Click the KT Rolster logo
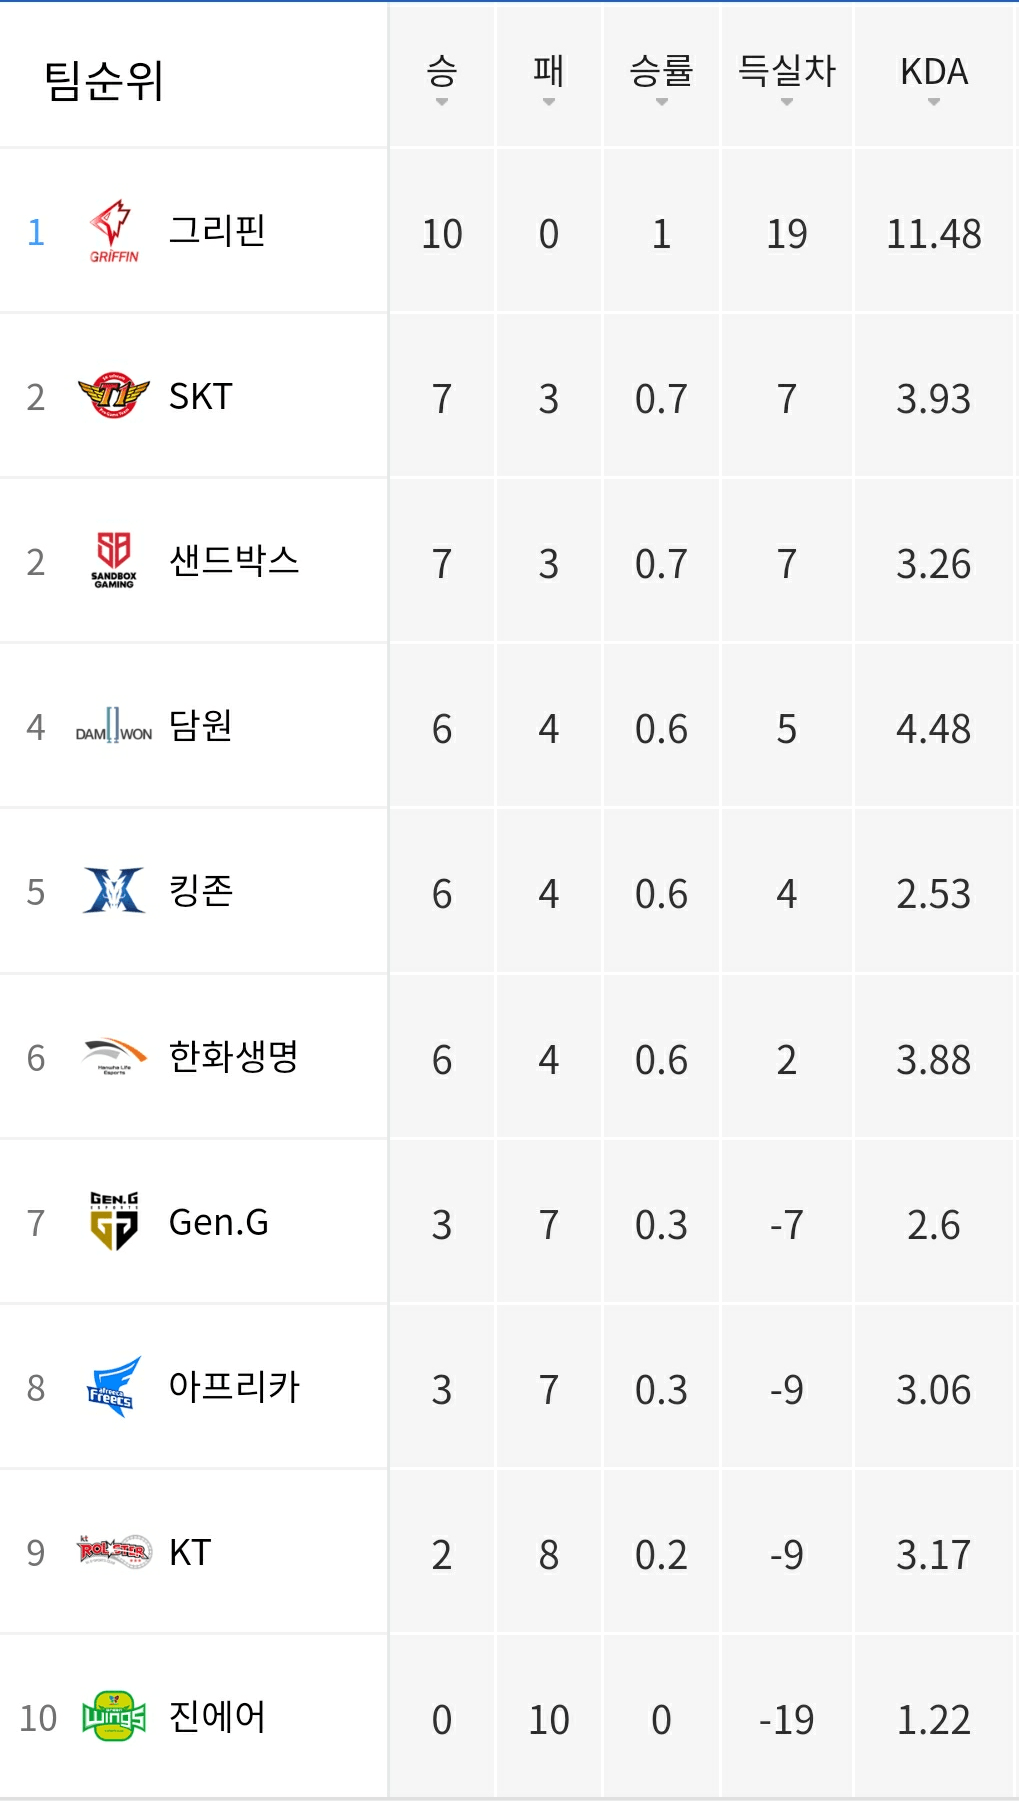The width and height of the screenshot is (1019, 1801). pos(113,1551)
